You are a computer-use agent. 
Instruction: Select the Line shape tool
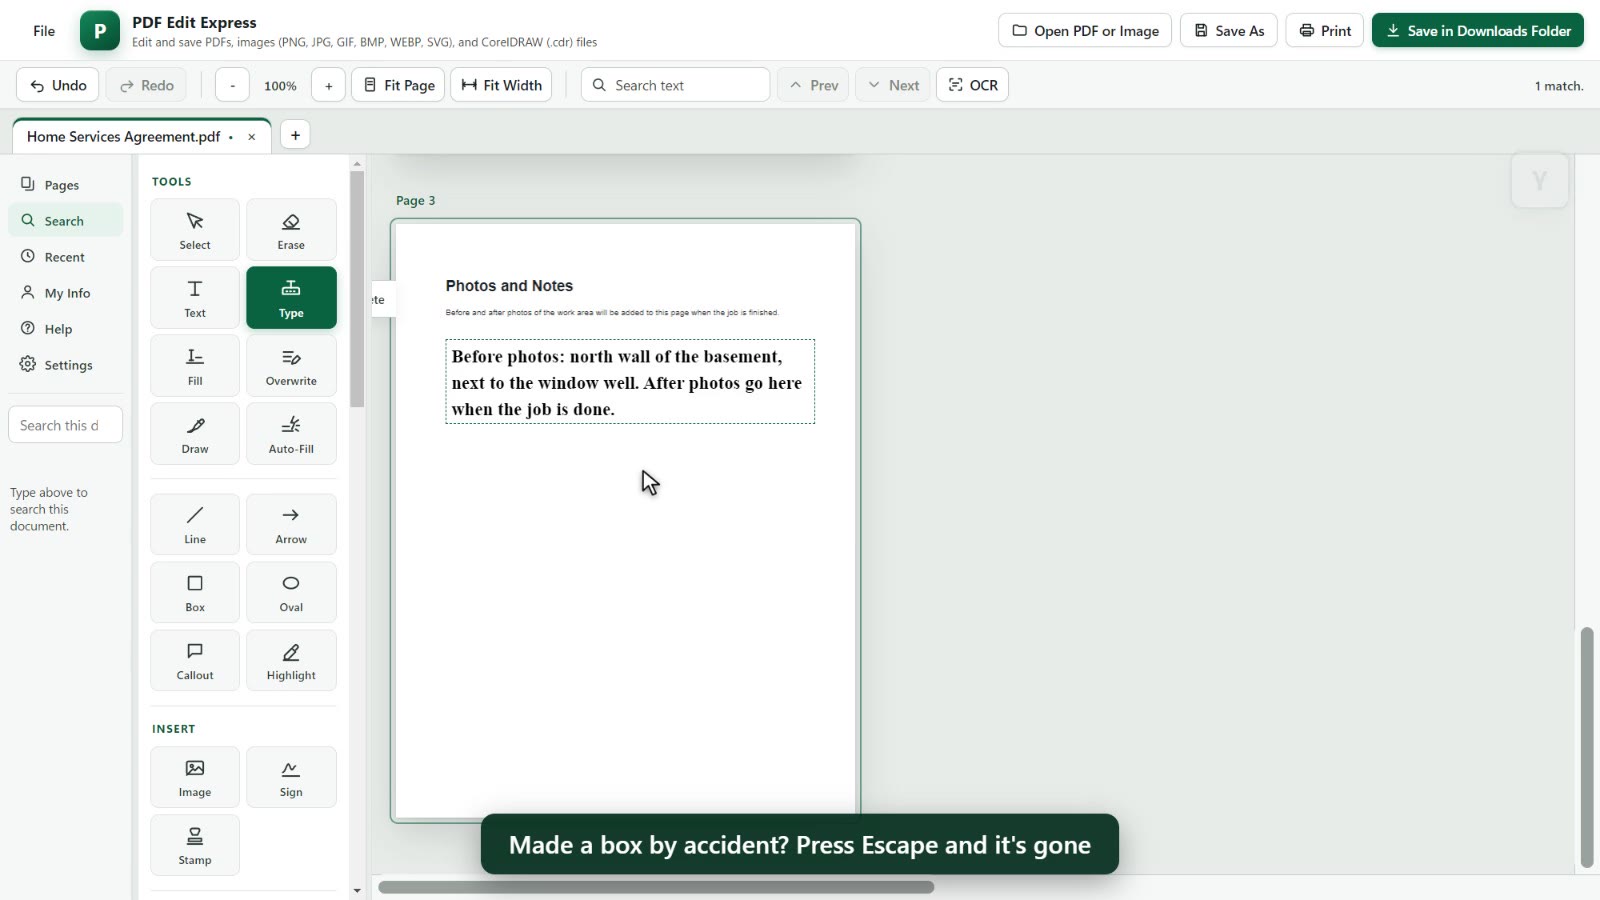tap(195, 524)
